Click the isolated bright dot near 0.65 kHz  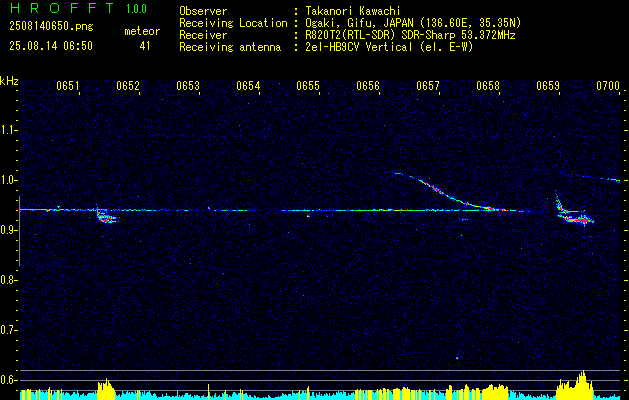point(457,358)
